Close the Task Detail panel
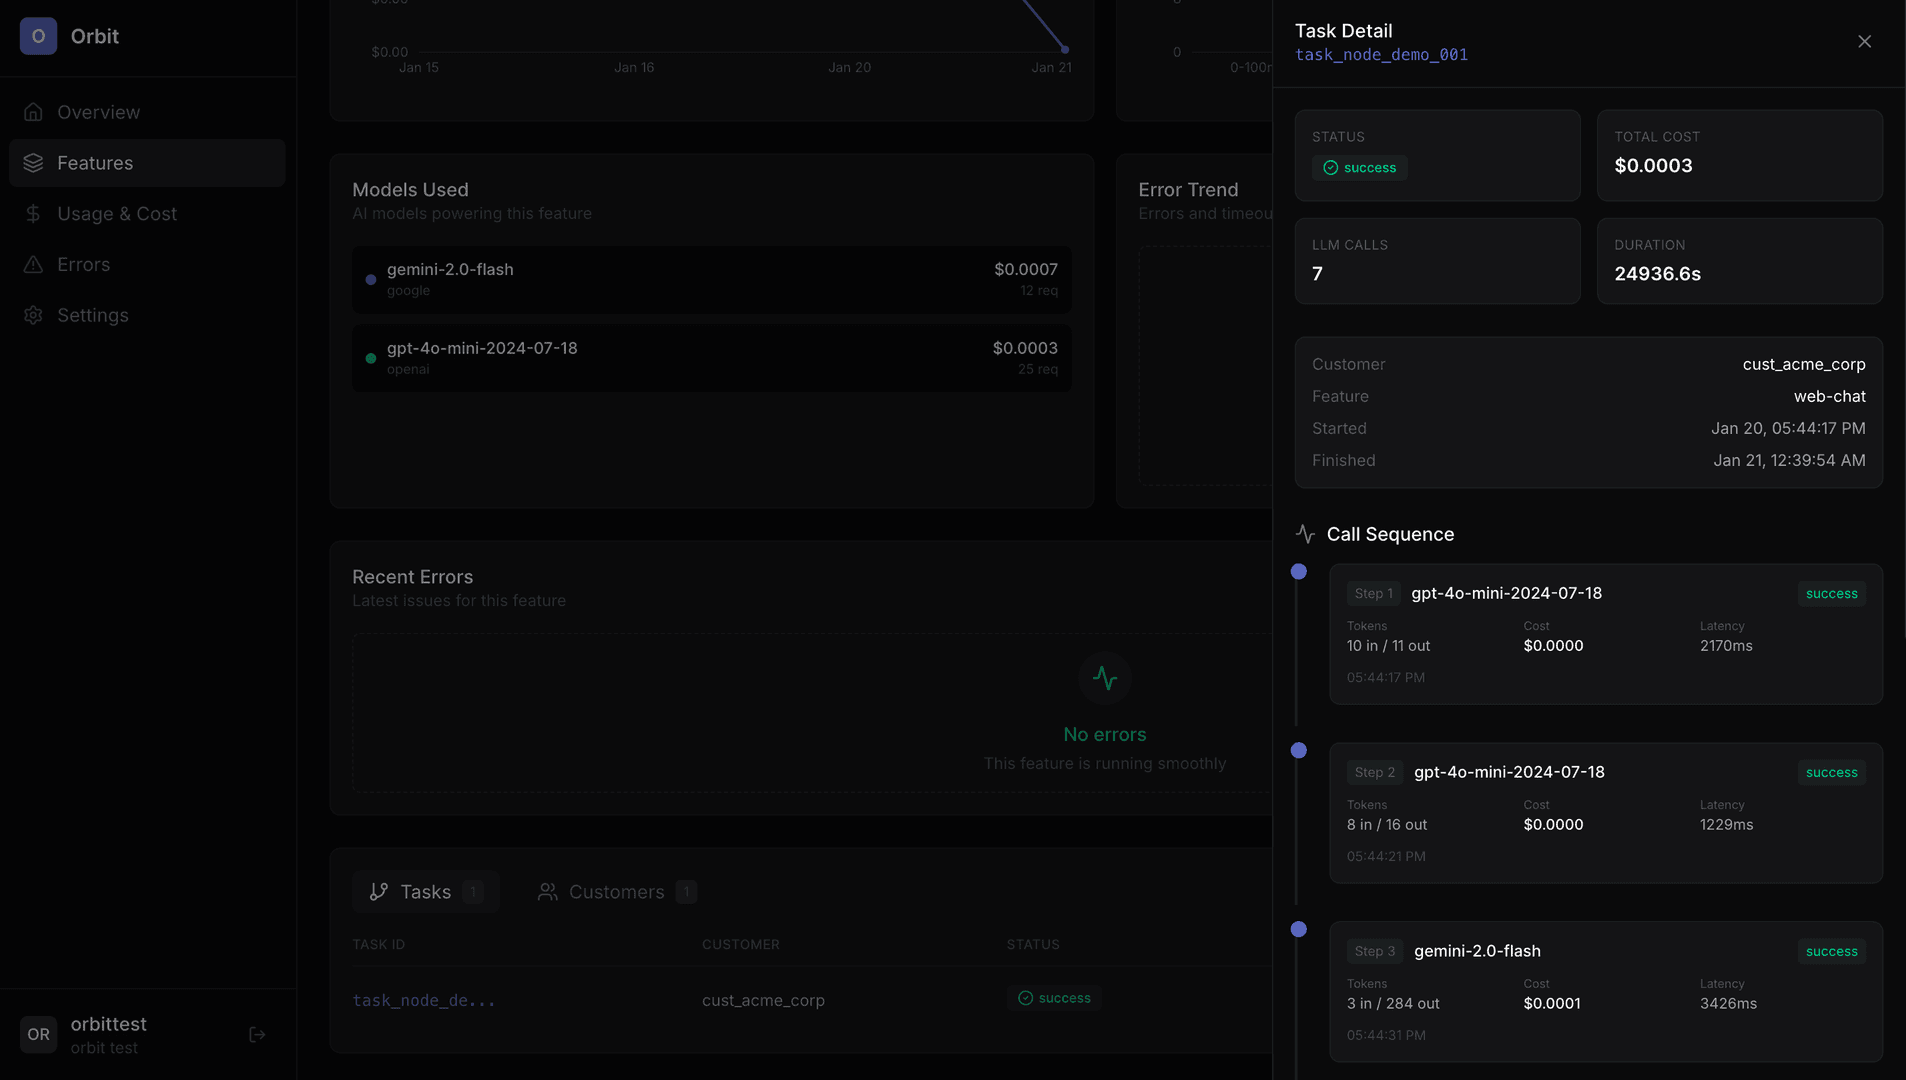 (1864, 41)
